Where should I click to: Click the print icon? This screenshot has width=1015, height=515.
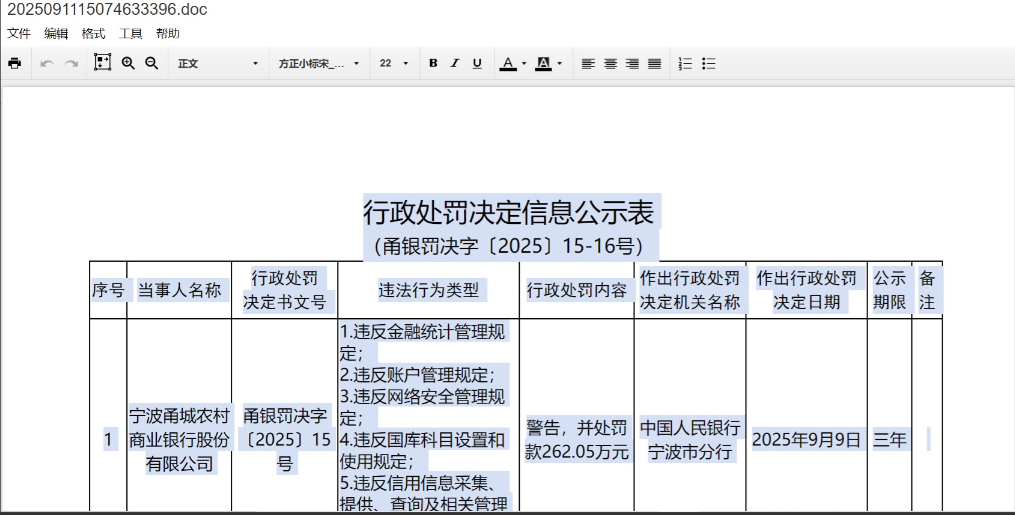14,63
